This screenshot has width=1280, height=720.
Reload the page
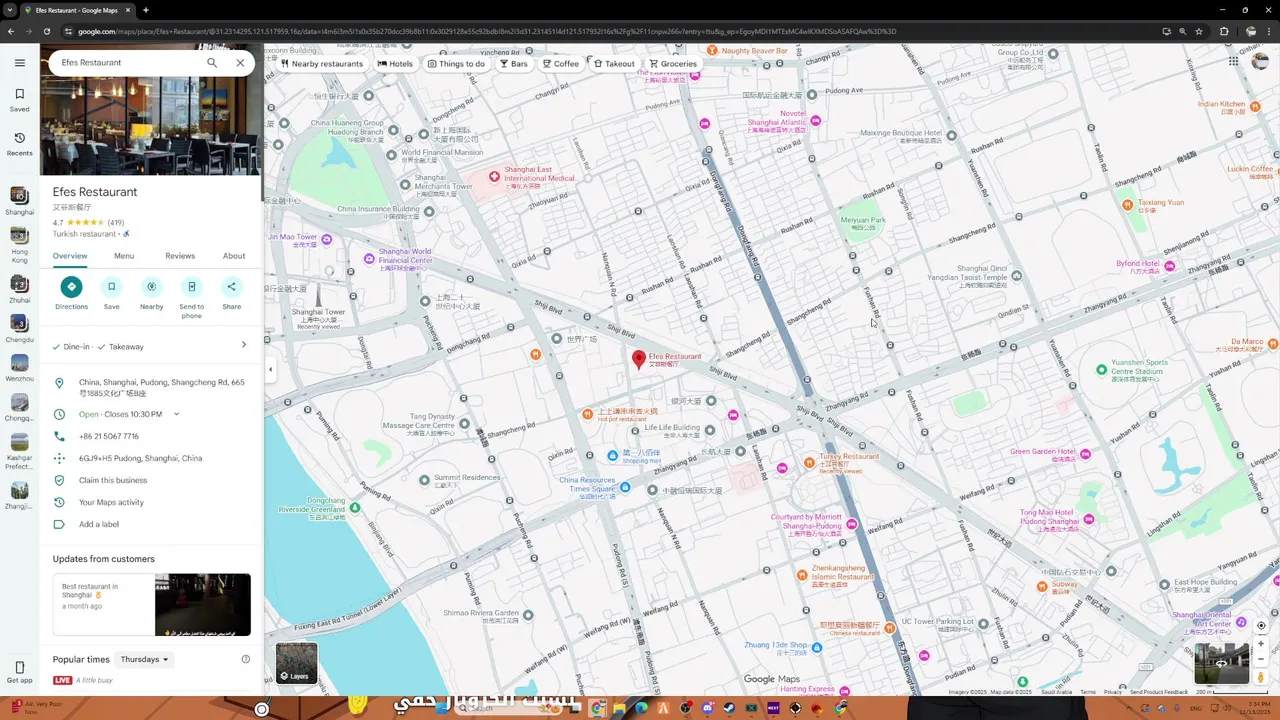click(x=48, y=31)
